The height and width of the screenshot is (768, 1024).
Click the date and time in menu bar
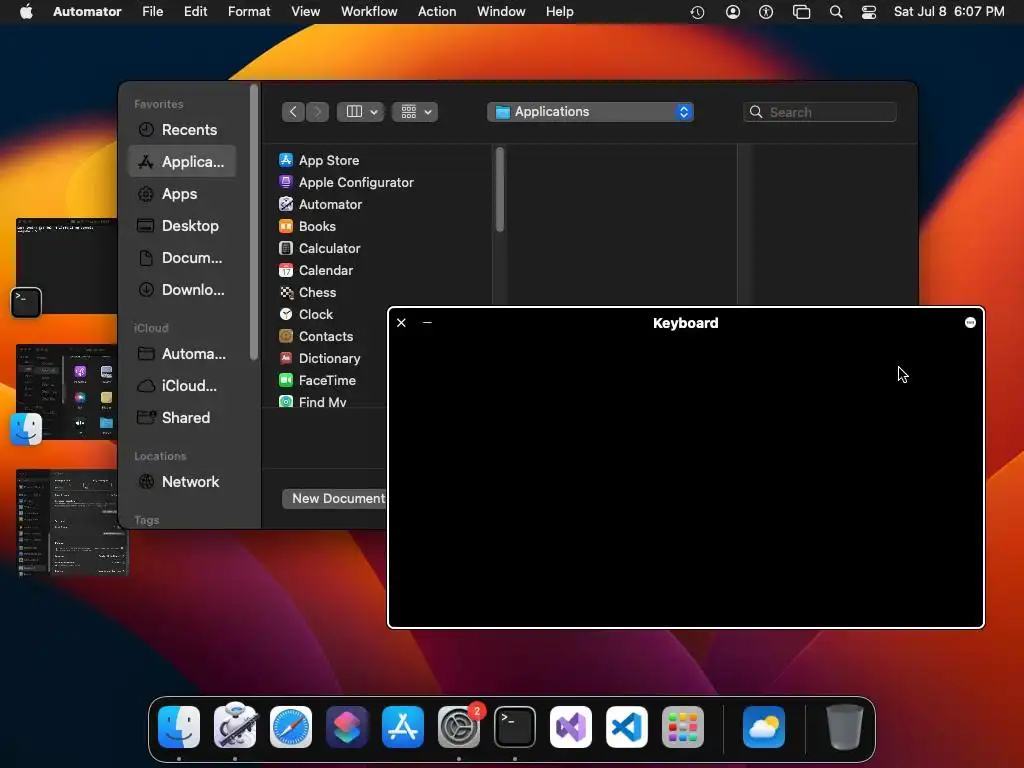pyautogui.click(x=949, y=12)
